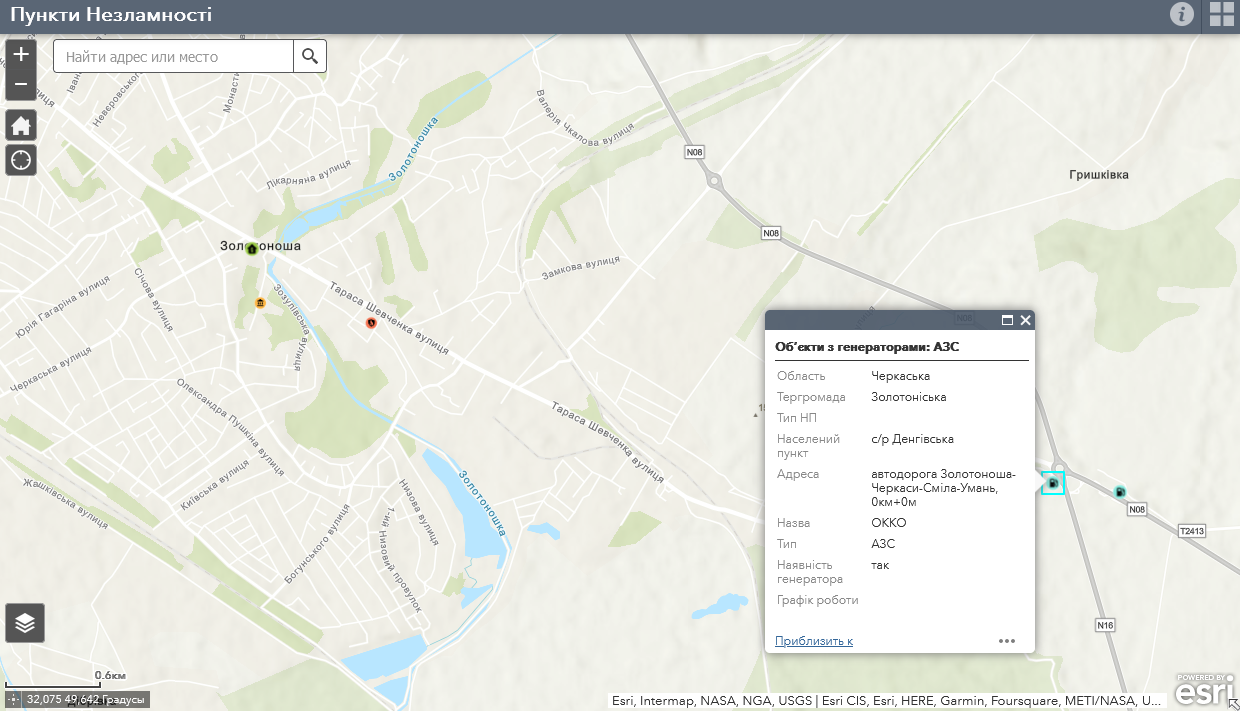This screenshot has width=1240, height=711.
Task: Click the 'Замкова вулиця' street label
Action: point(581,267)
